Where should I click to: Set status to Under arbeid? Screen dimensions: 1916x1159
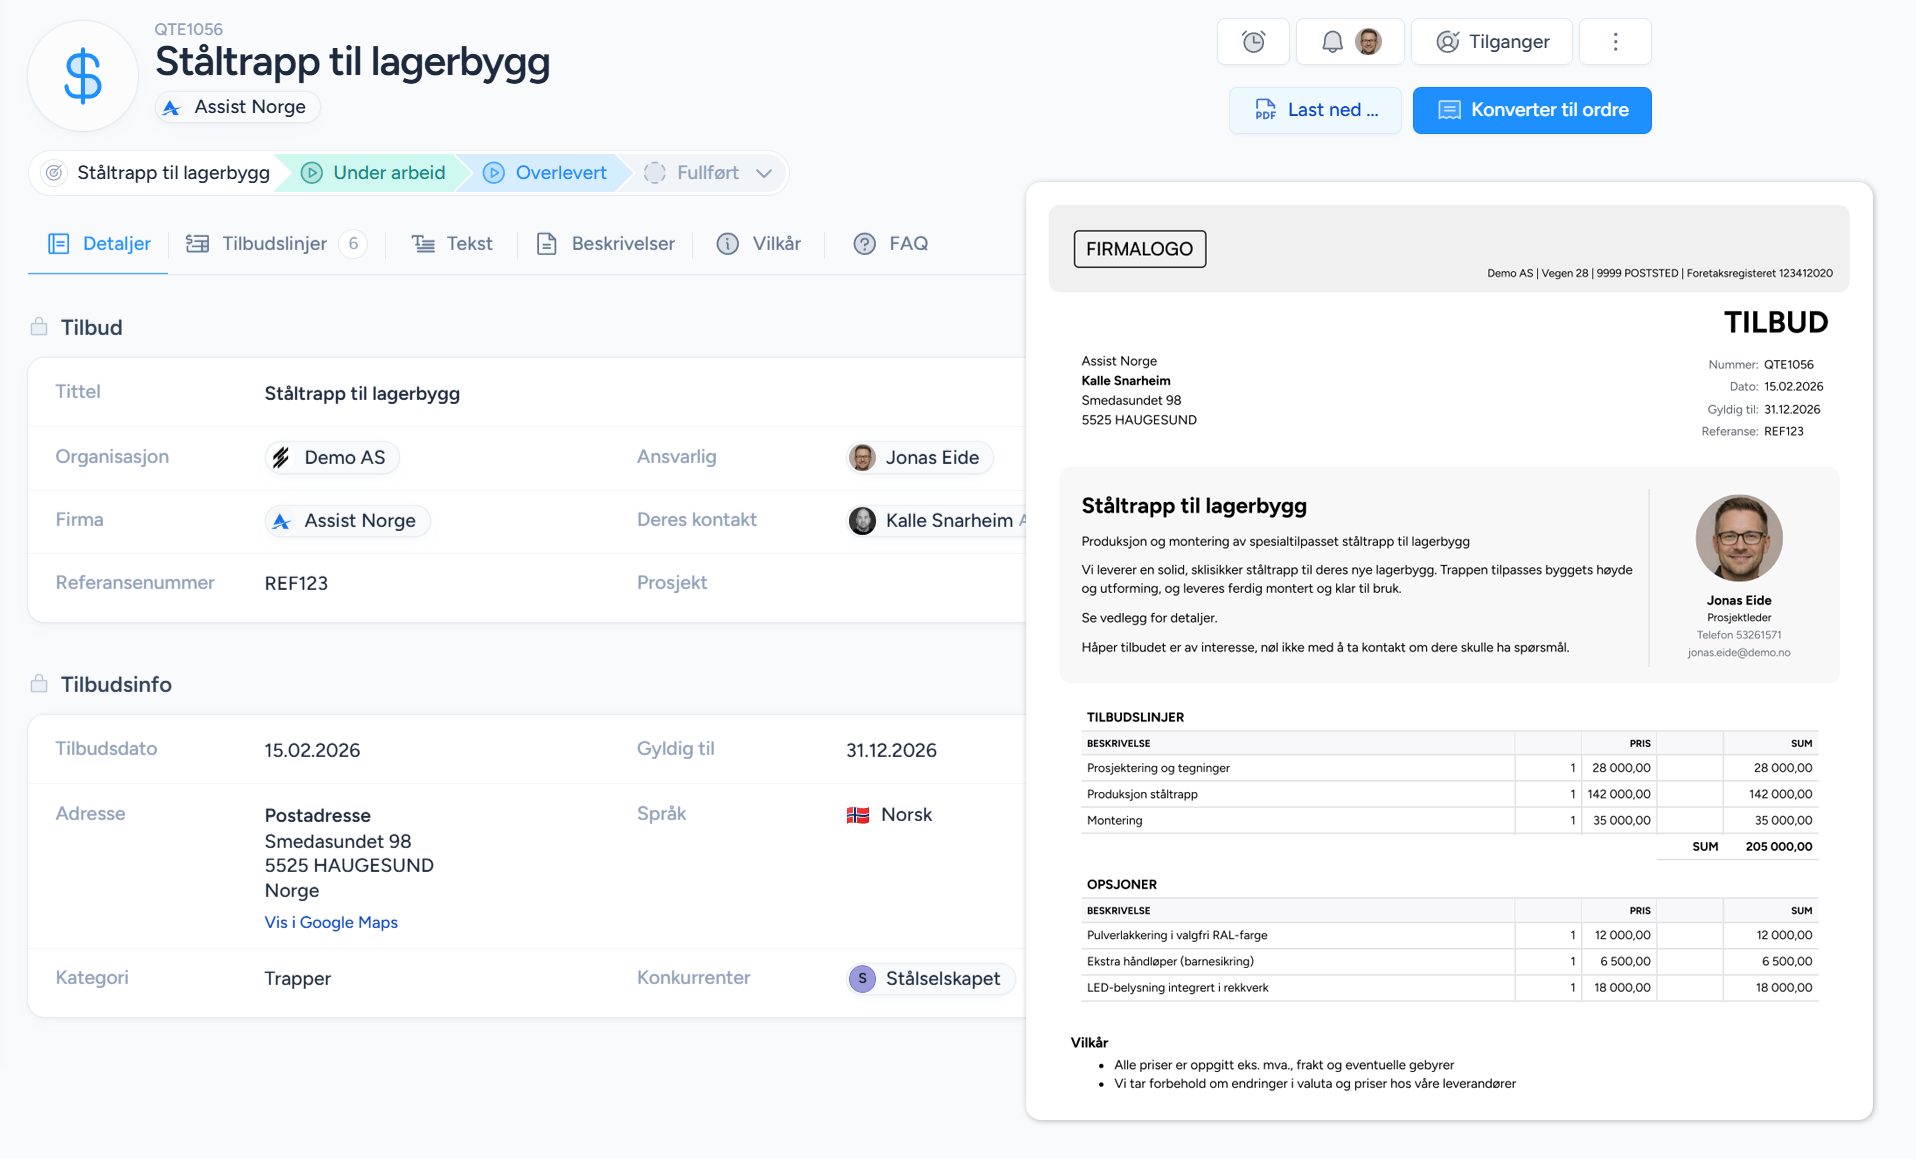[x=374, y=173]
